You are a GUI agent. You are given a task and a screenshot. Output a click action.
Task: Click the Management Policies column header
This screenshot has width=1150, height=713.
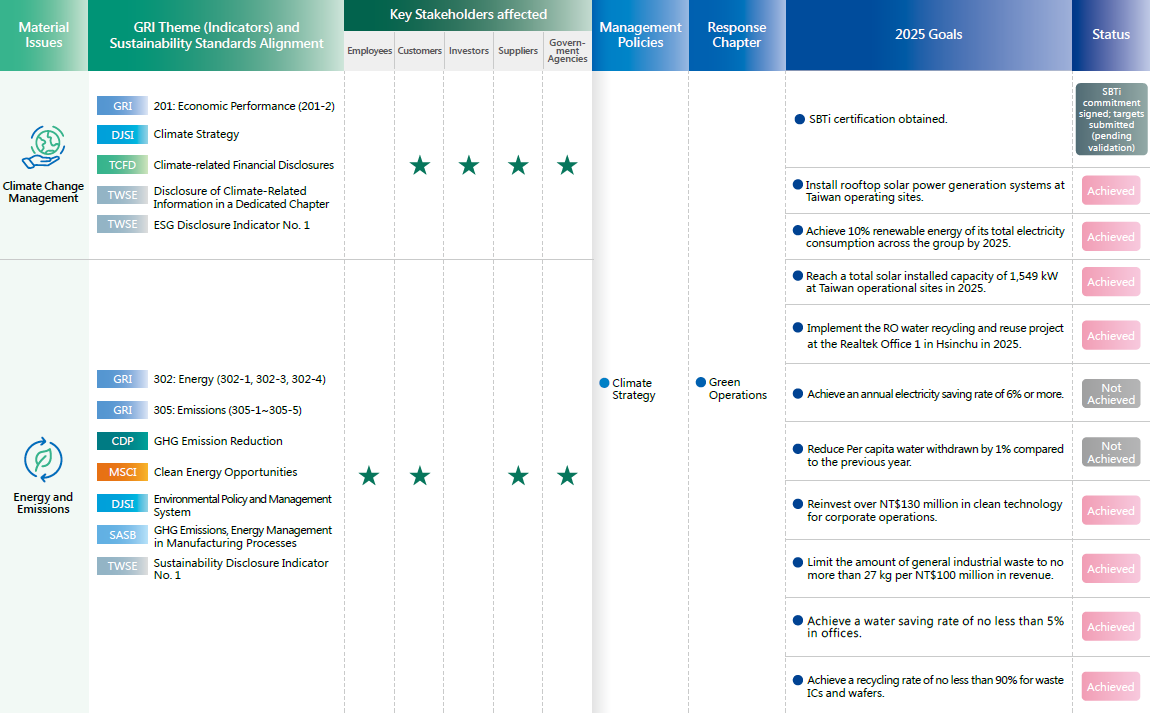(640, 35)
